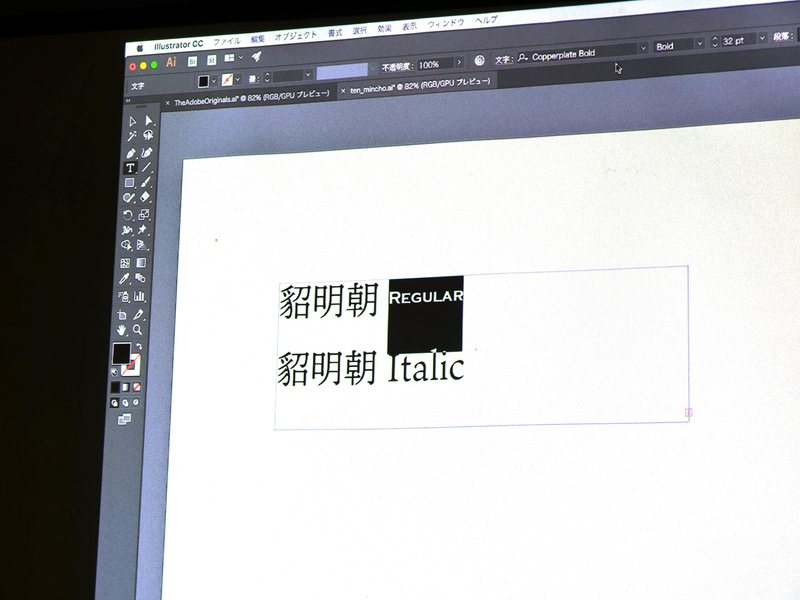Open the ウィンドウ menu
Viewport: 800px width, 600px height.
(446, 23)
